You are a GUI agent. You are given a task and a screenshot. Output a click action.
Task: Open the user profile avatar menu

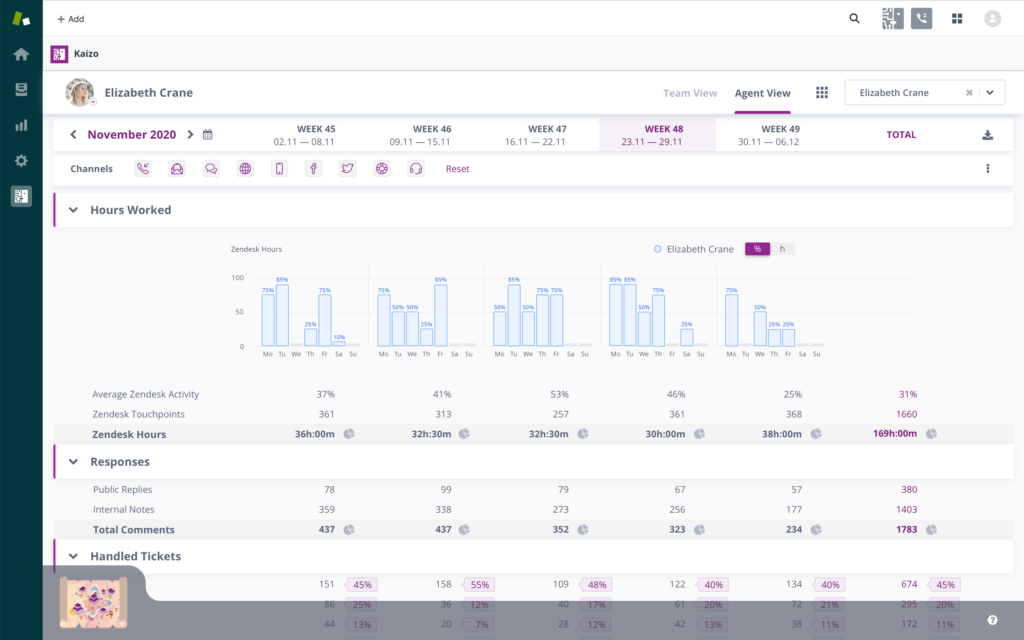point(992,18)
